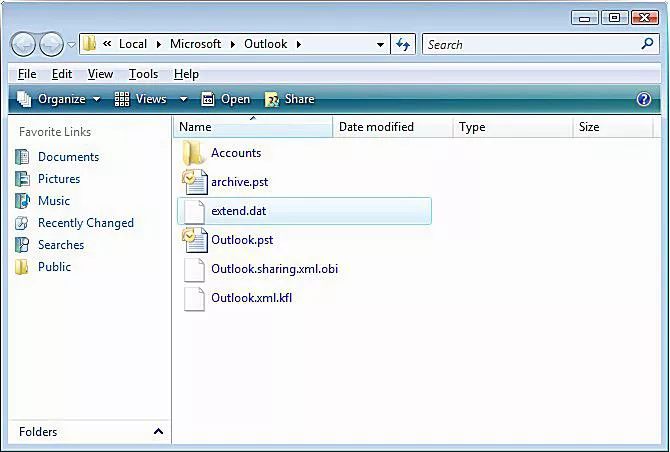Select the Accounts folder icon
The image size is (670, 452).
point(194,153)
